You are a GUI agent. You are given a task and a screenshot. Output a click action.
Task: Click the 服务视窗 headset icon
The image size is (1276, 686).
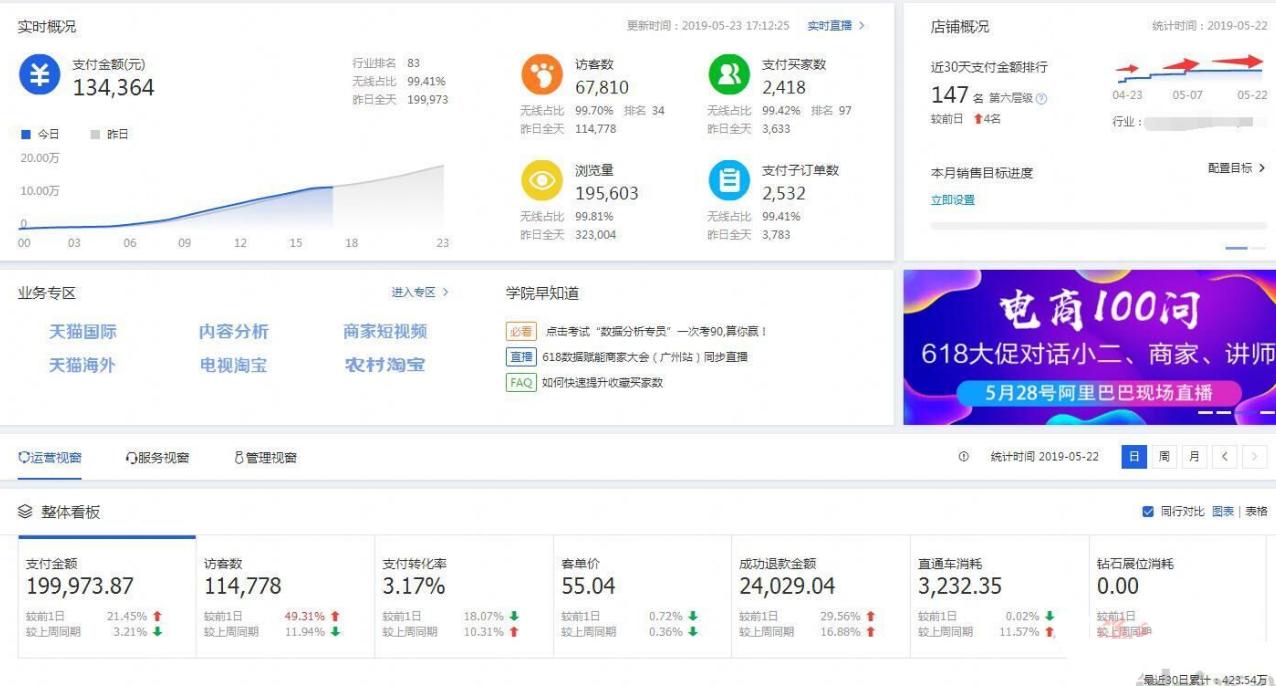pos(130,457)
